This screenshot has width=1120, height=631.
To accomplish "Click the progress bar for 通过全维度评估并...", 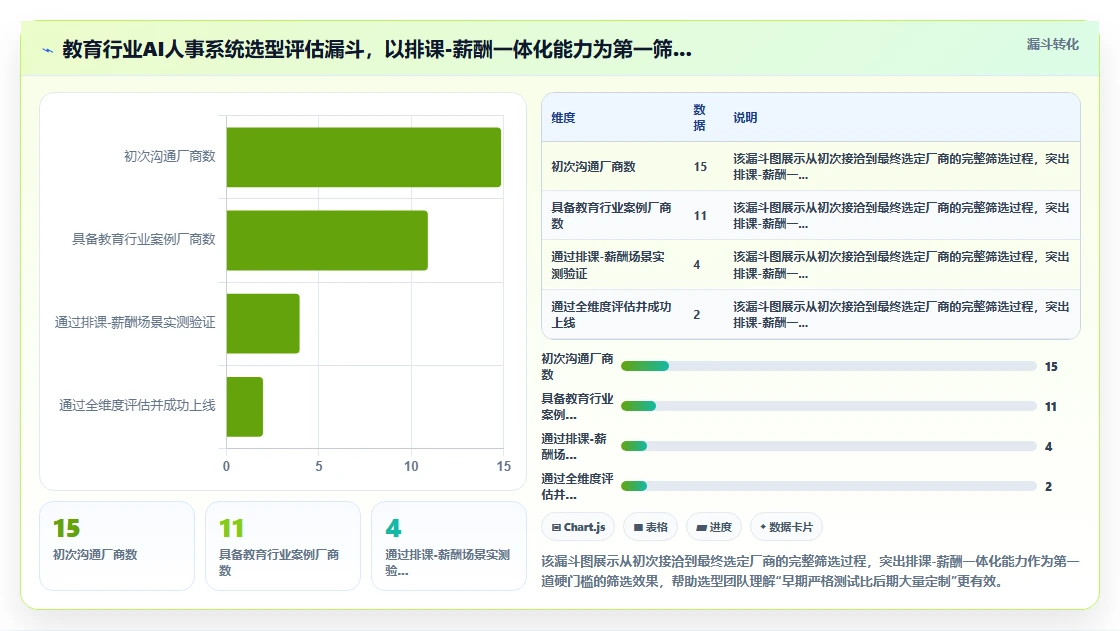I will coord(829,486).
